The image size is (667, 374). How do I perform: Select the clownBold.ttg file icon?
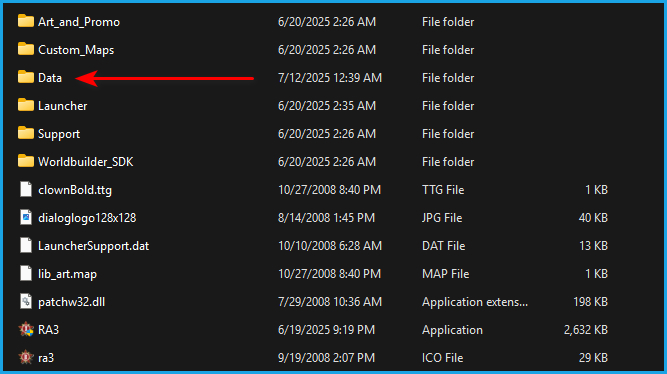(x=26, y=189)
